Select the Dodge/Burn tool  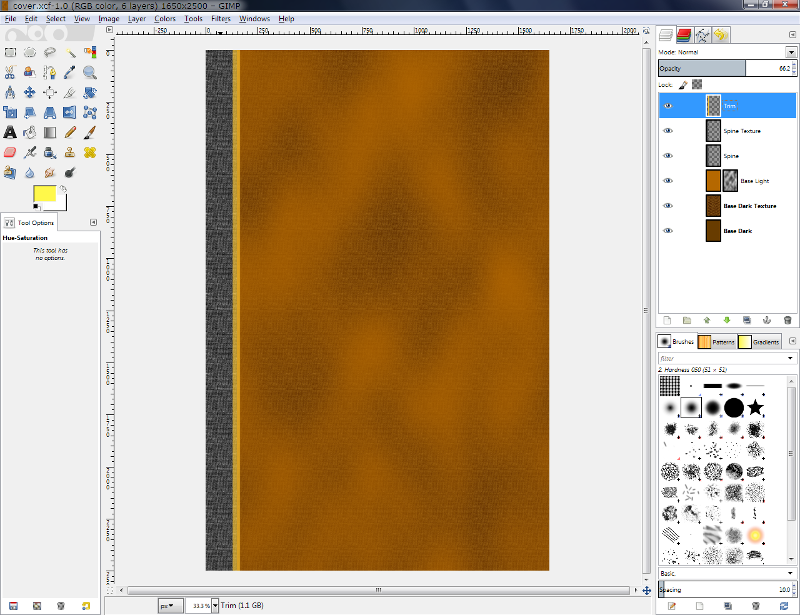coord(70,173)
